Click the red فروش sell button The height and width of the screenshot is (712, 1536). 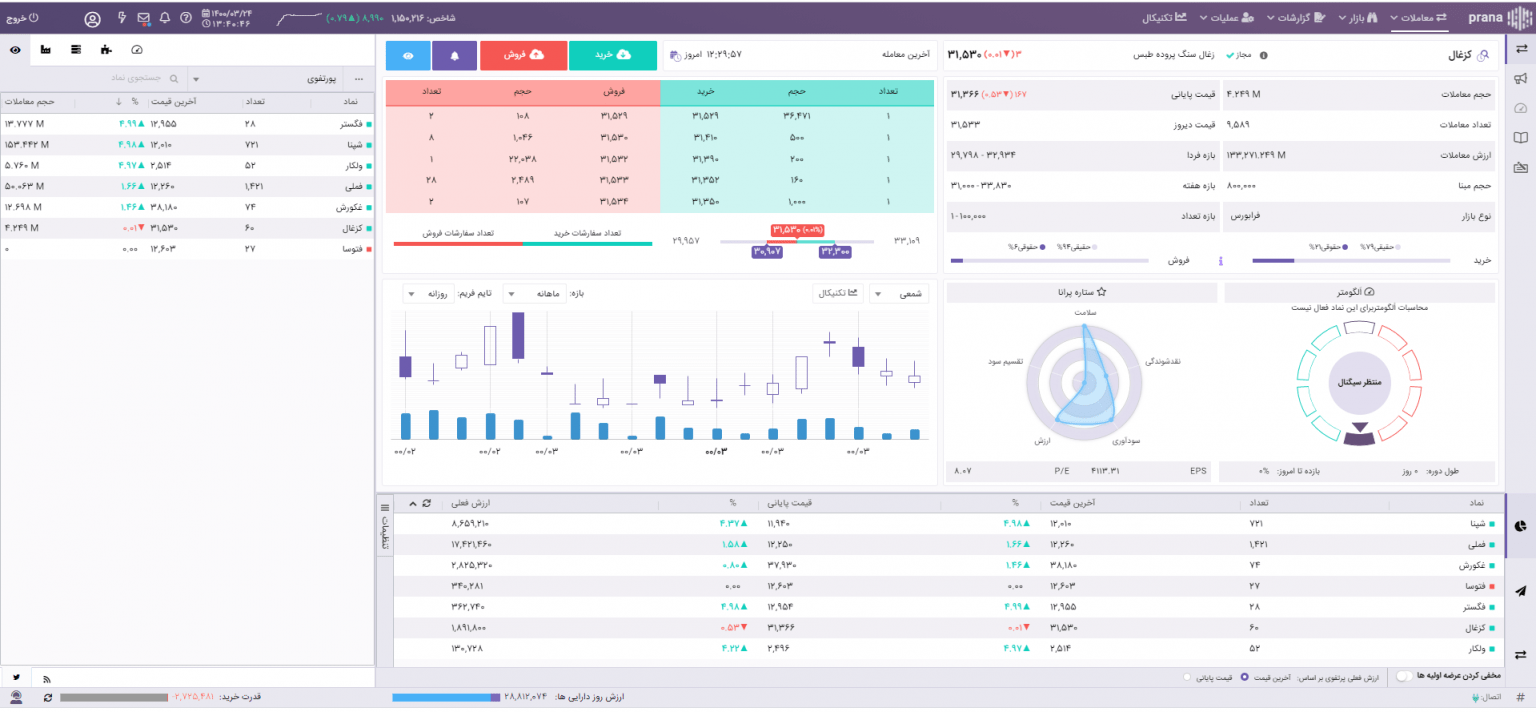(x=523, y=56)
